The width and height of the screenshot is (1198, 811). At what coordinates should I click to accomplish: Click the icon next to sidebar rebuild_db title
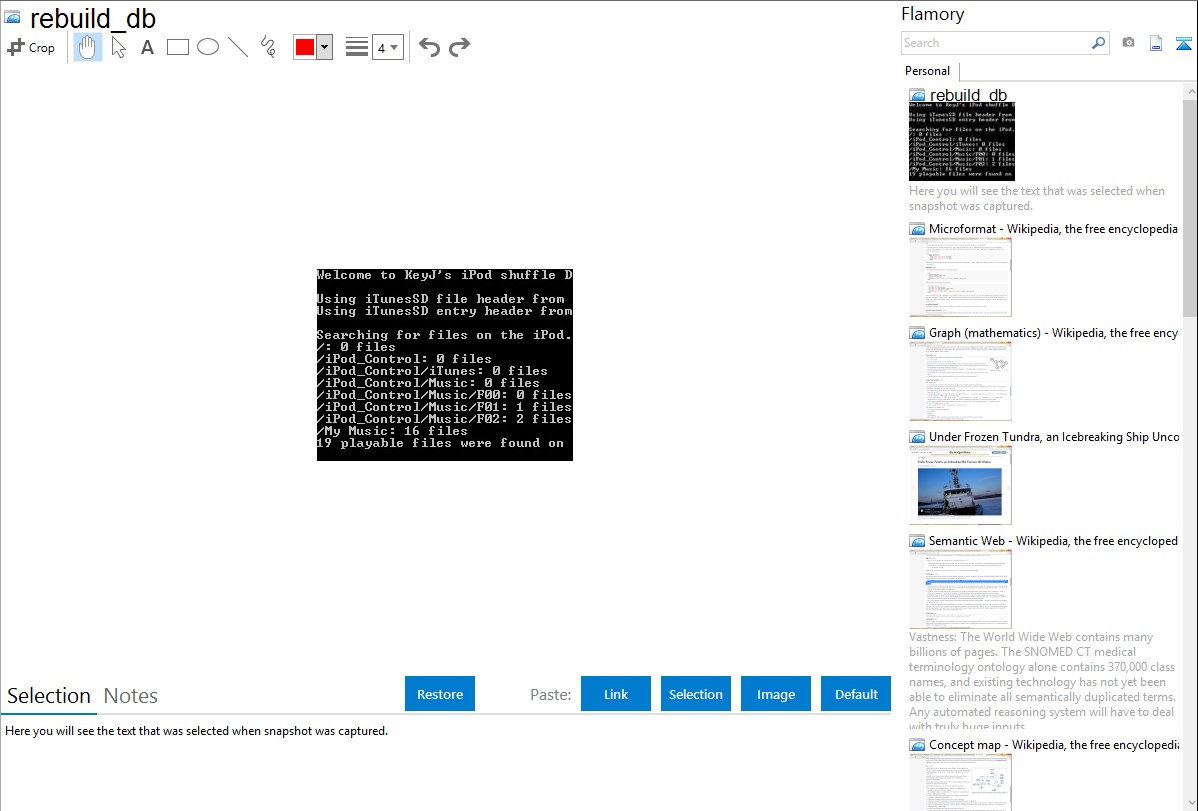click(x=918, y=96)
